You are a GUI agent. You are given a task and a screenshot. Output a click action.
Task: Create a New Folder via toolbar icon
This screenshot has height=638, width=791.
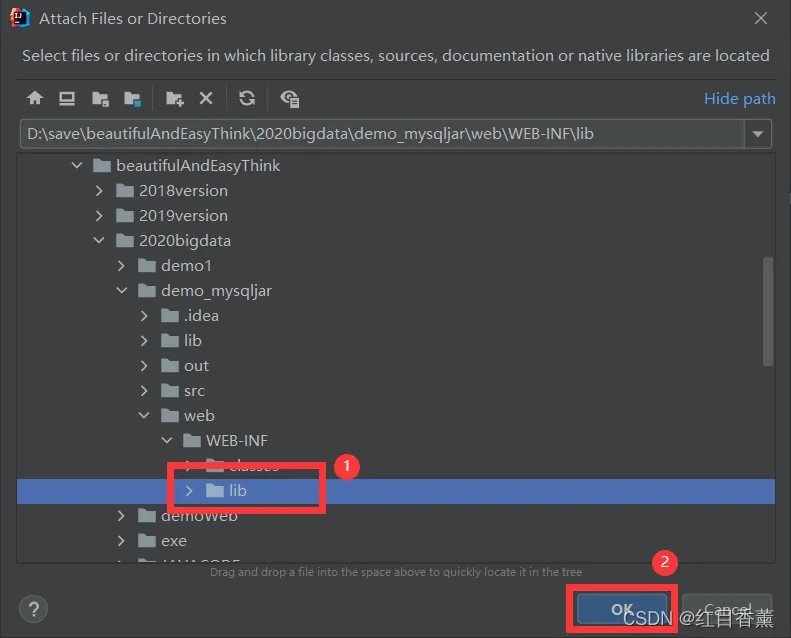pyautogui.click(x=175, y=98)
